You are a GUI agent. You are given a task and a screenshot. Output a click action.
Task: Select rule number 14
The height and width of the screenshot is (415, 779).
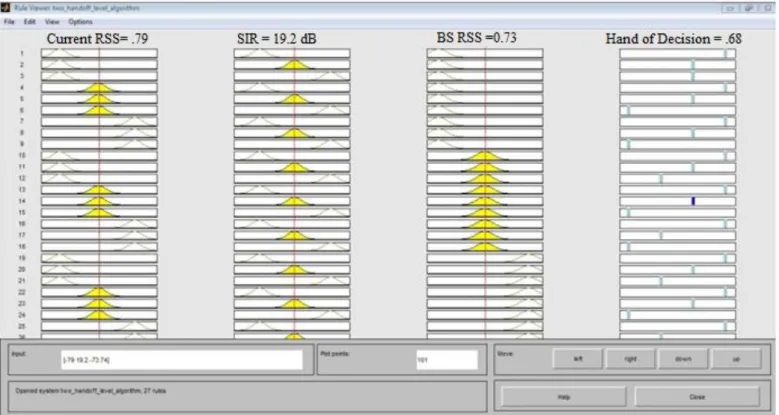22,201
